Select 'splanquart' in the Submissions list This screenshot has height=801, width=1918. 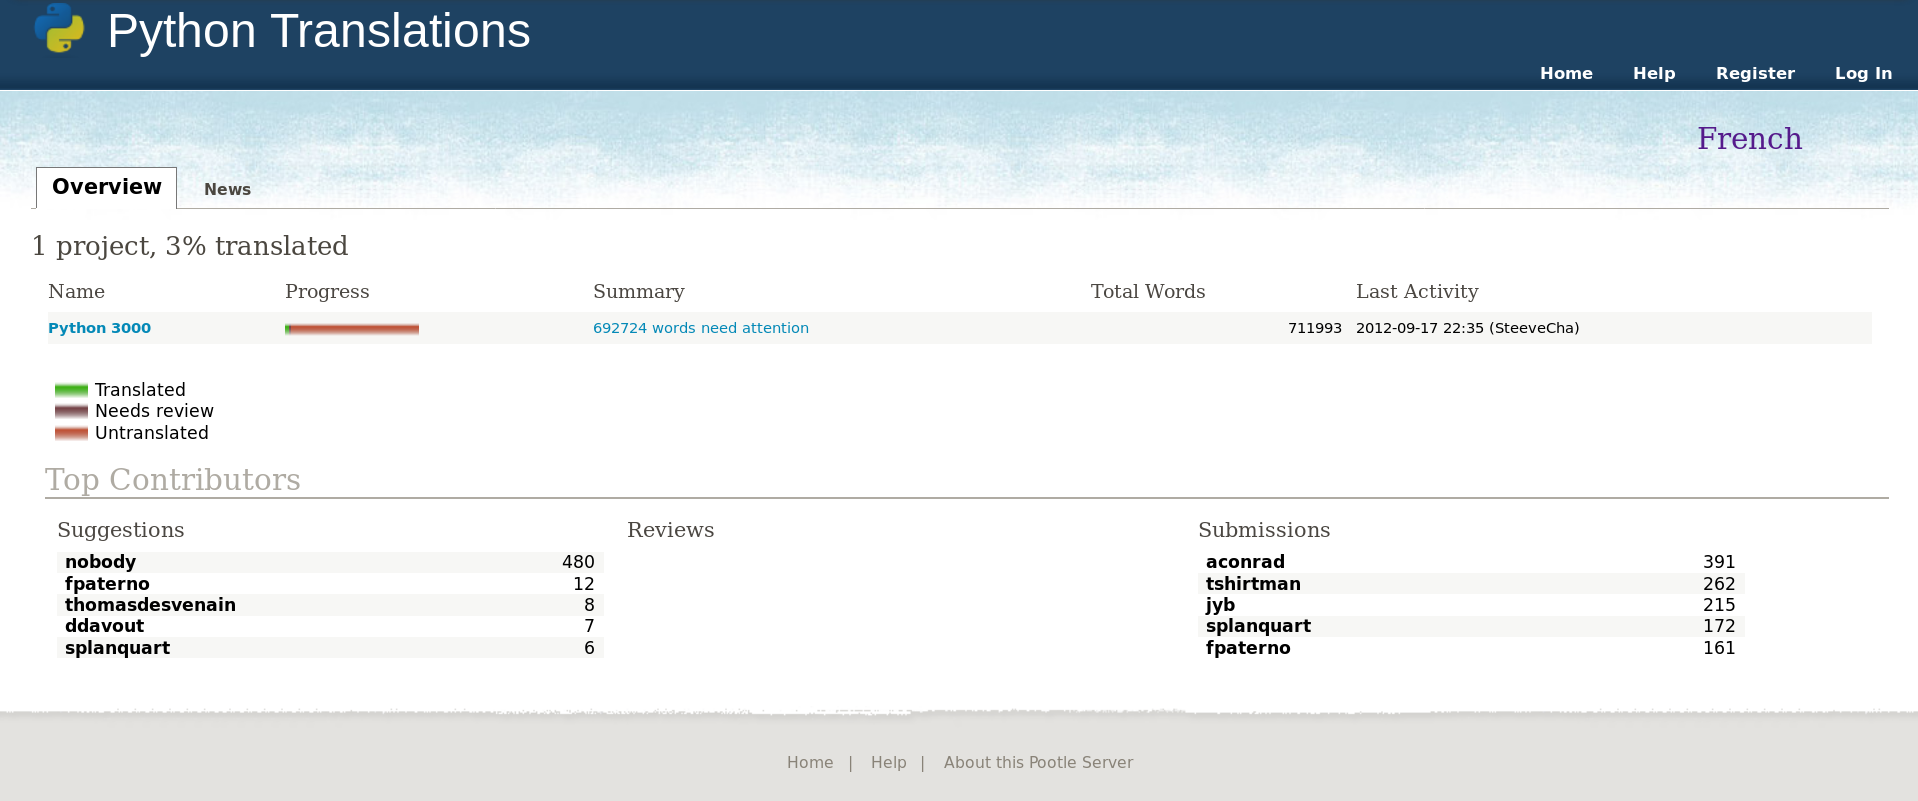point(1258,626)
